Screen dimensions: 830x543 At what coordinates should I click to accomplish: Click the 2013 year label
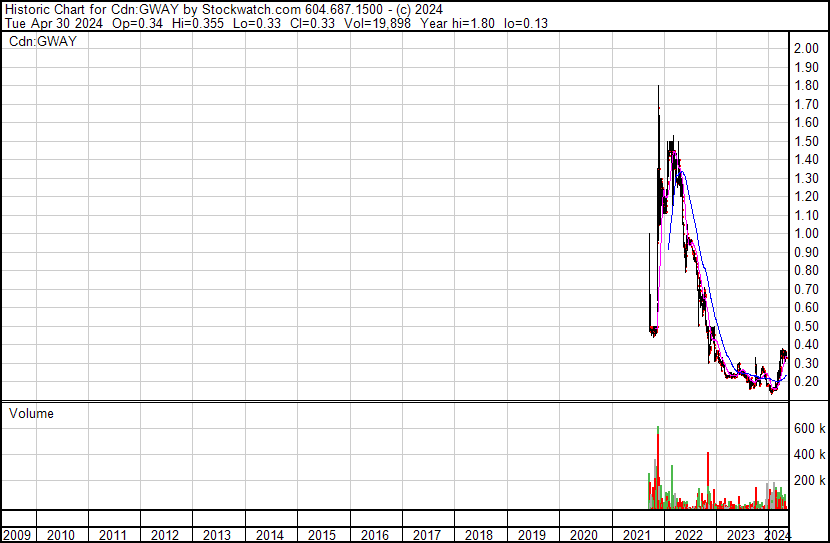pyautogui.click(x=218, y=535)
